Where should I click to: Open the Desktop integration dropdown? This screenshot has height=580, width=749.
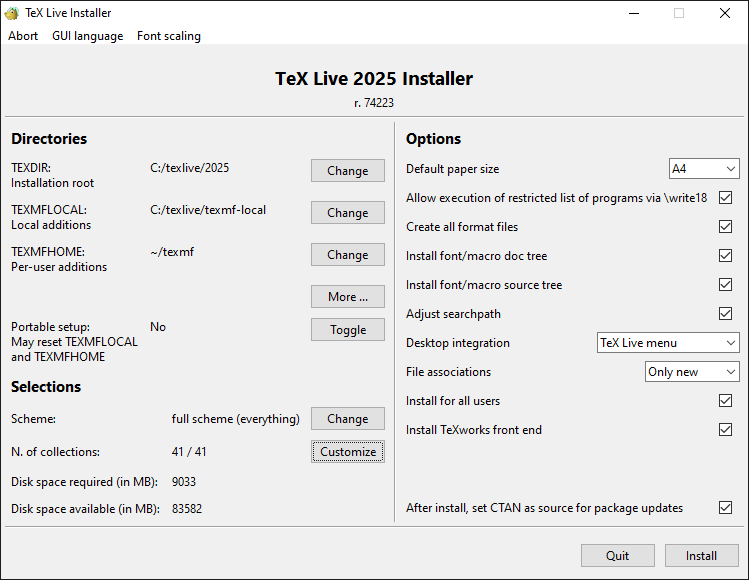[668, 343]
